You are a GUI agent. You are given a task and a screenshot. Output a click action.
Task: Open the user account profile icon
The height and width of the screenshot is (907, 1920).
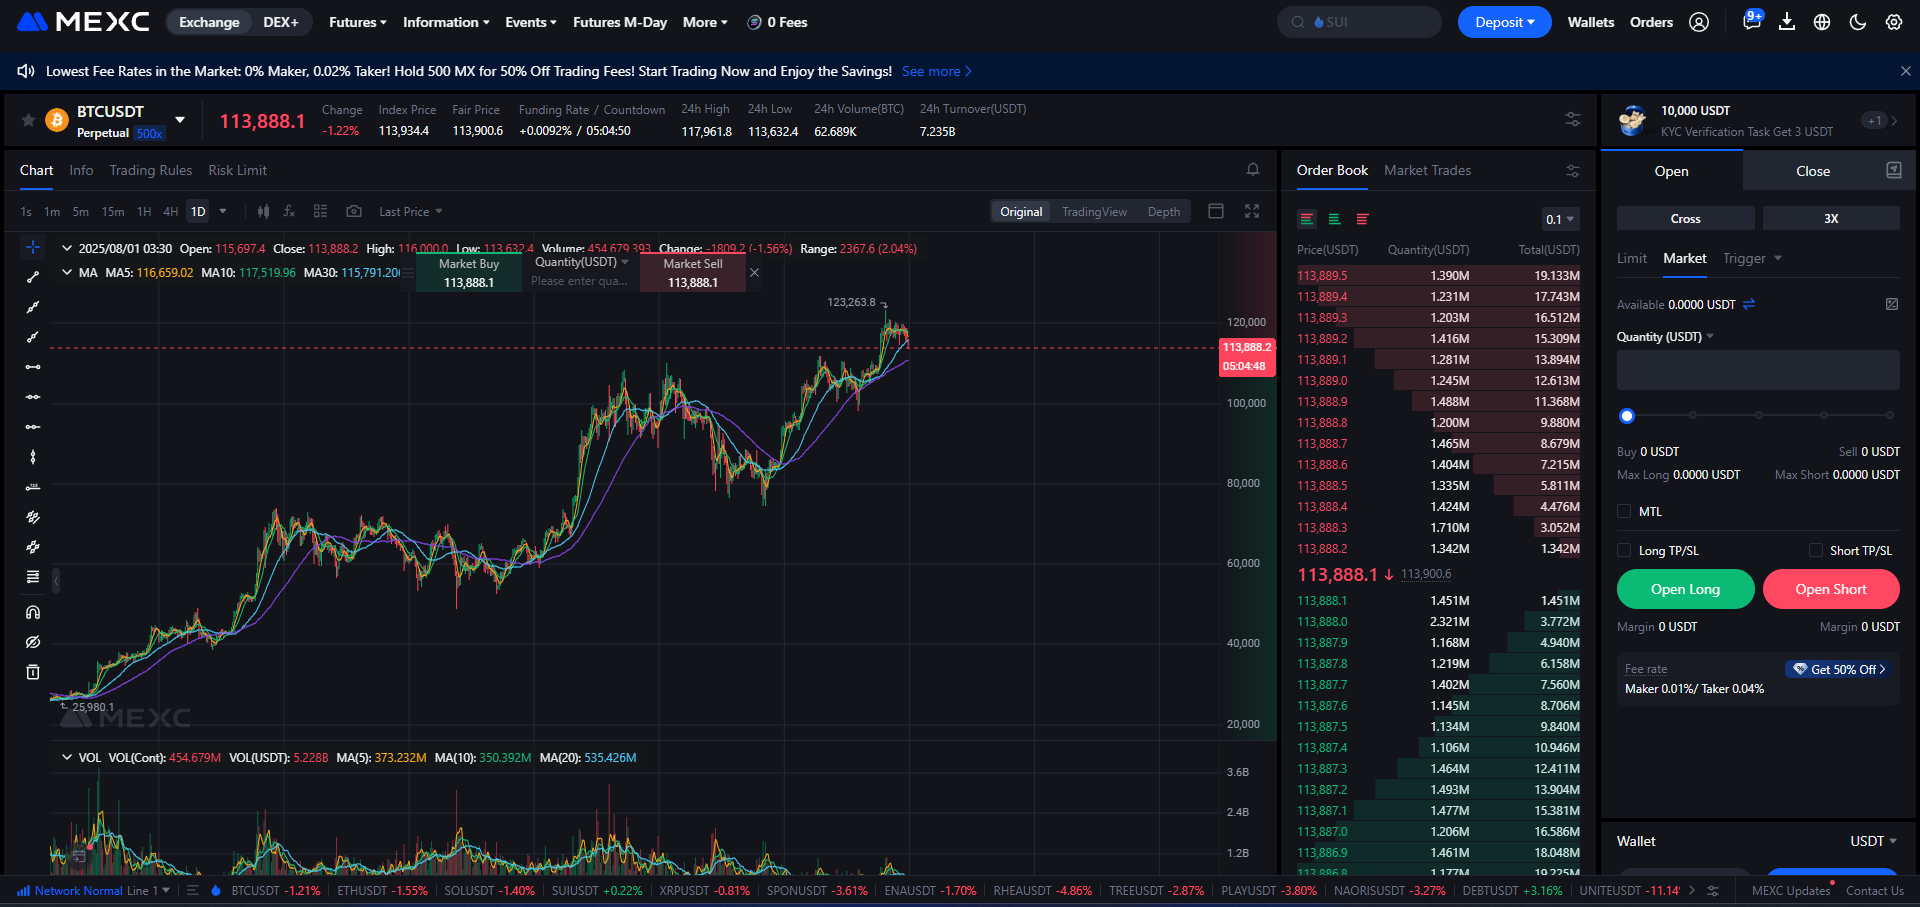(1699, 22)
